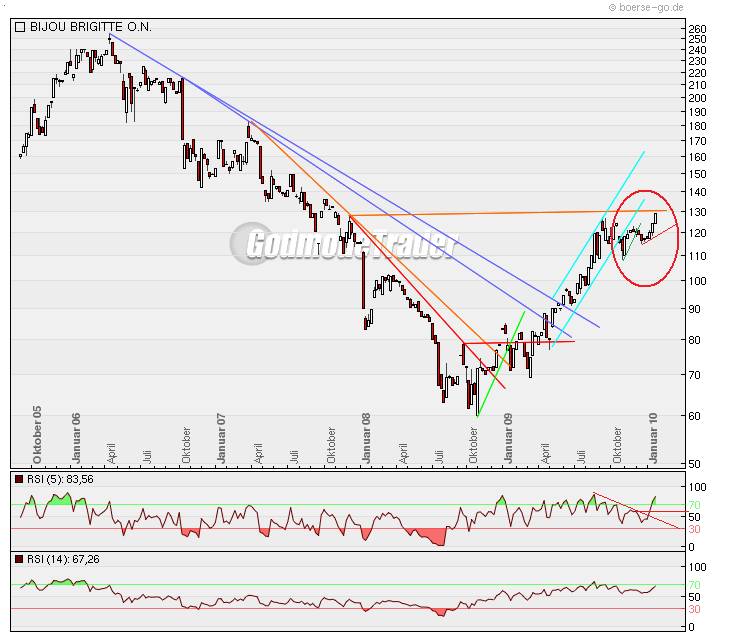Image resolution: width=730 pixels, height=641 pixels.
Task: Select the RSI (14): 67,26 label
Action: coord(63,559)
